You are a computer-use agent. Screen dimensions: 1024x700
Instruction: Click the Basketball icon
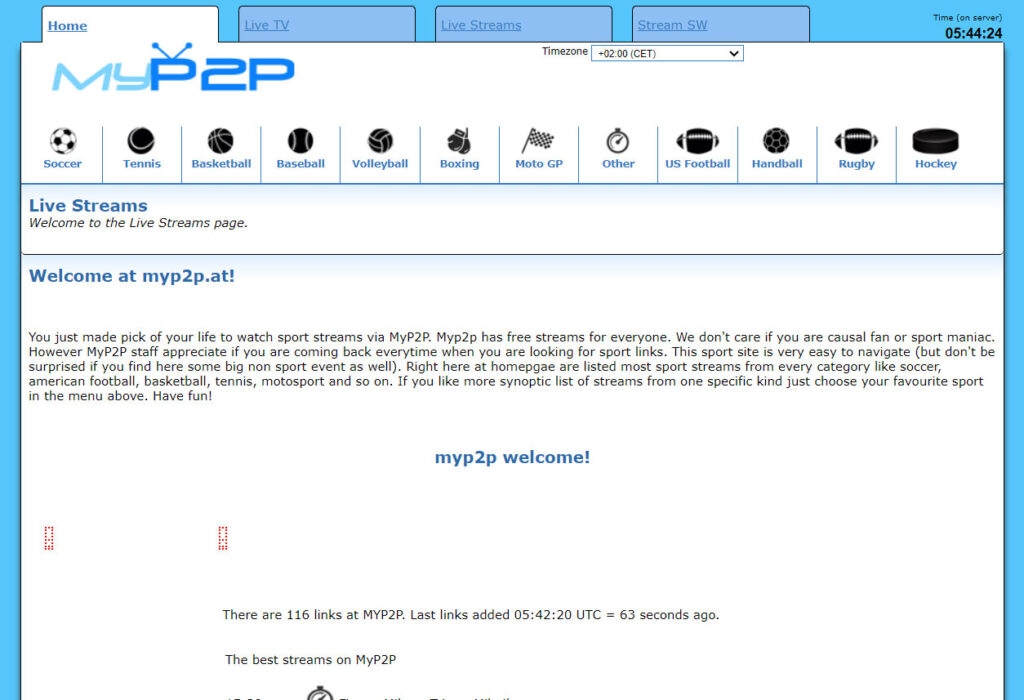tap(221, 141)
